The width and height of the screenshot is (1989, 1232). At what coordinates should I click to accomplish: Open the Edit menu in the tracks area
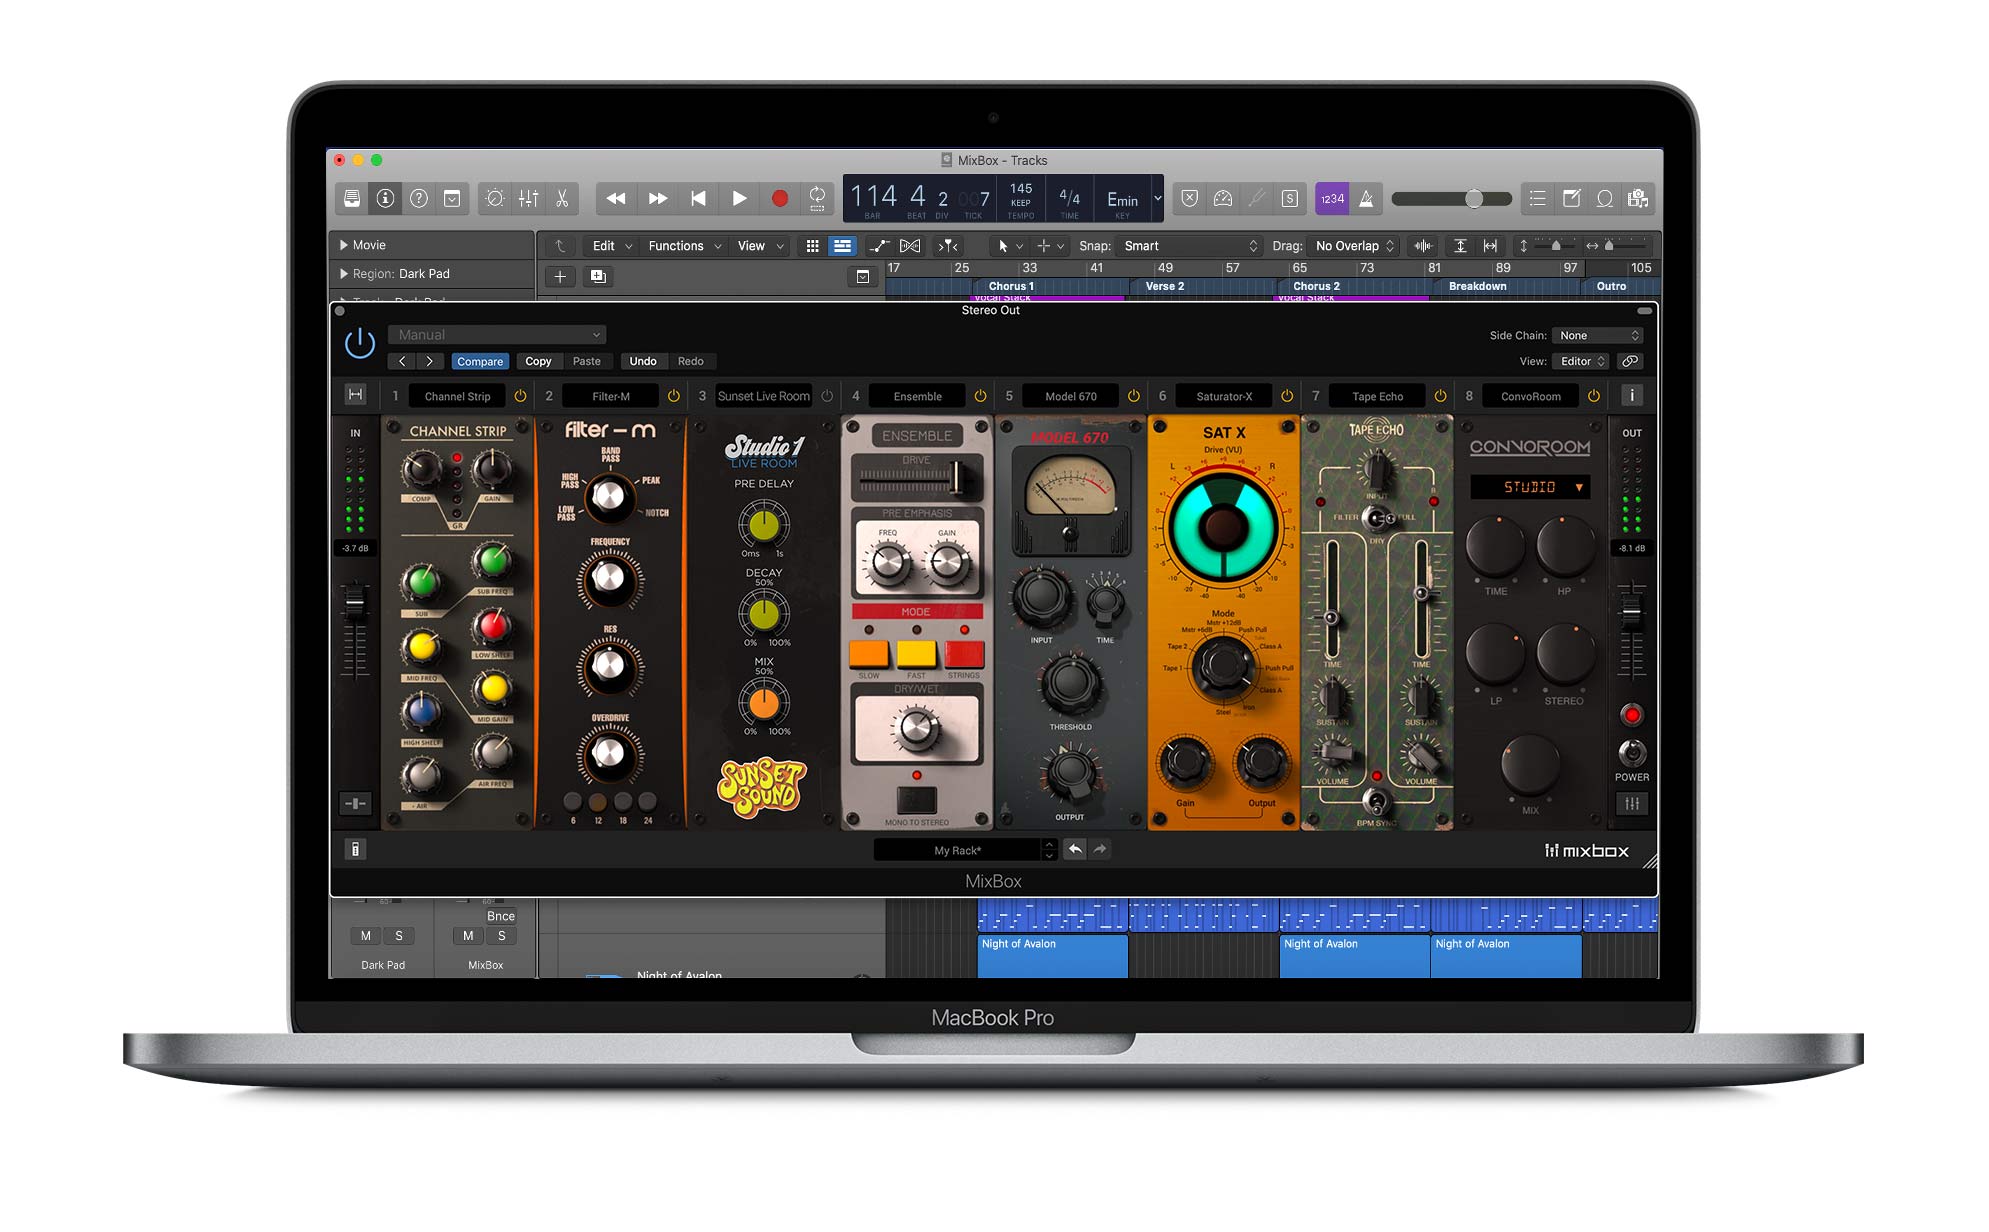coord(609,246)
